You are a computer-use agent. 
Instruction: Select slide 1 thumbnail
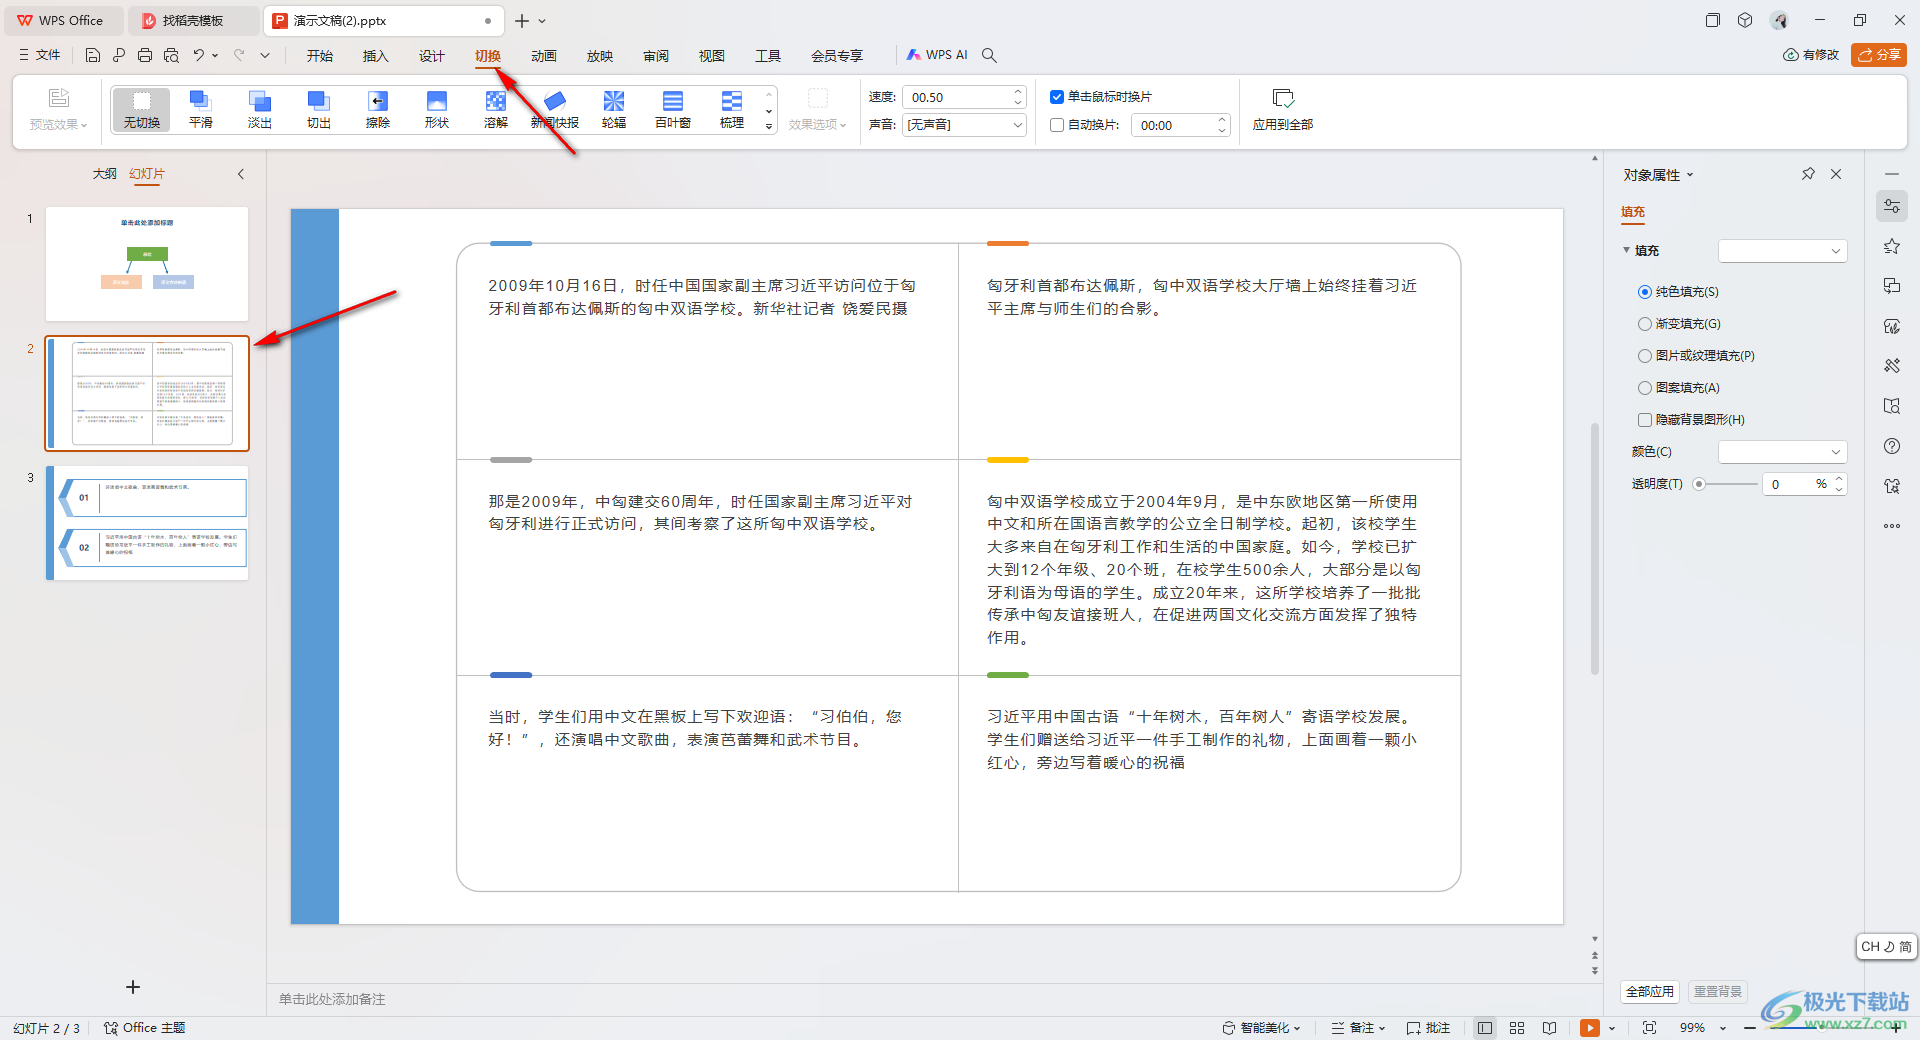pos(147,264)
